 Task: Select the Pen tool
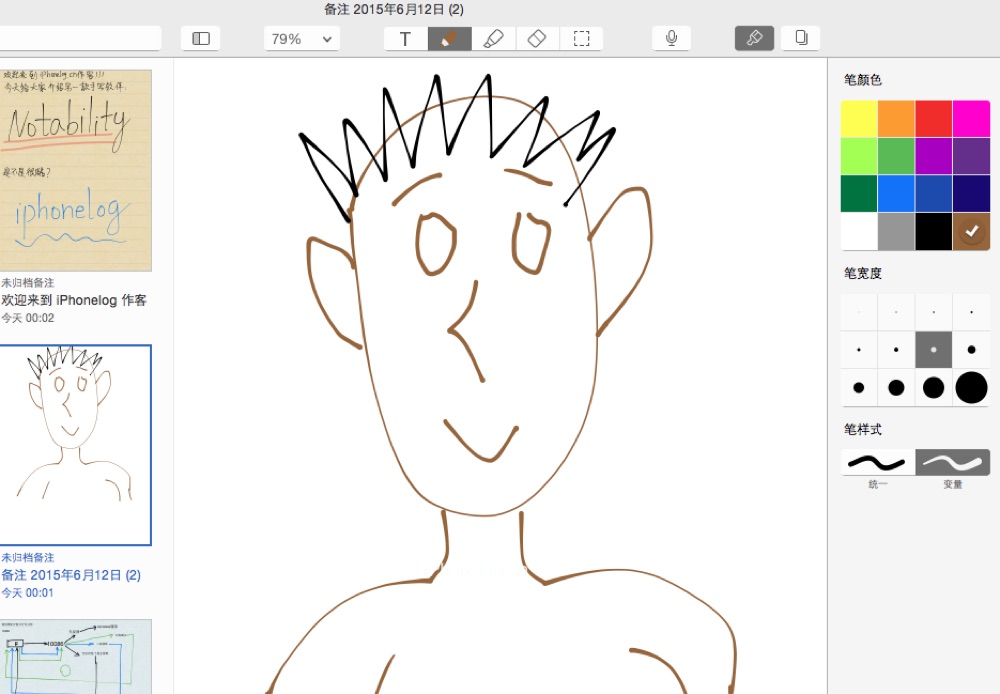(450, 39)
